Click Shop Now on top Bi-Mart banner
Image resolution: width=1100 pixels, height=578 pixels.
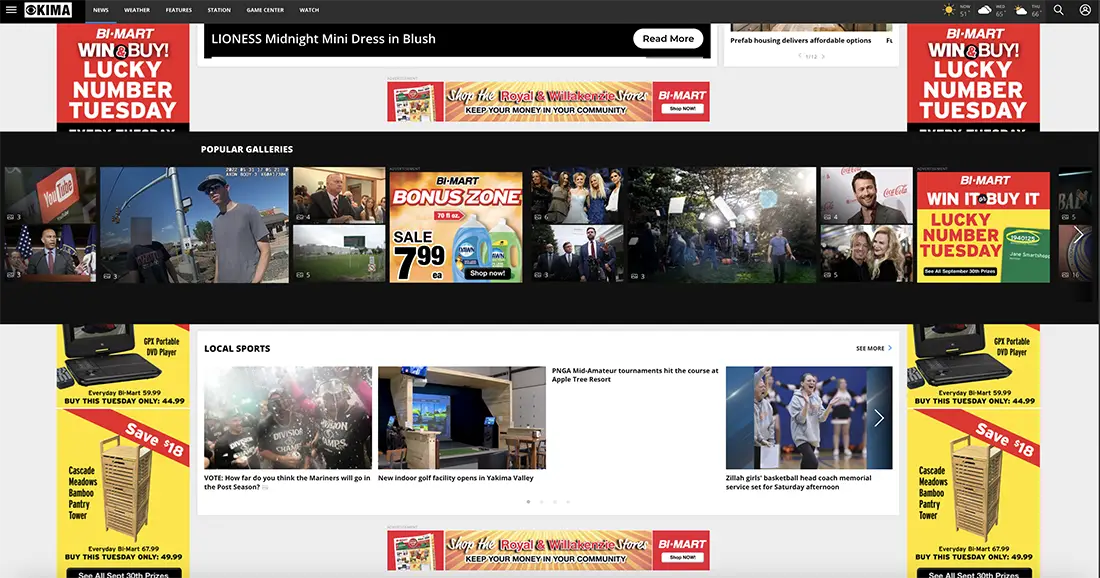tap(682, 109)
